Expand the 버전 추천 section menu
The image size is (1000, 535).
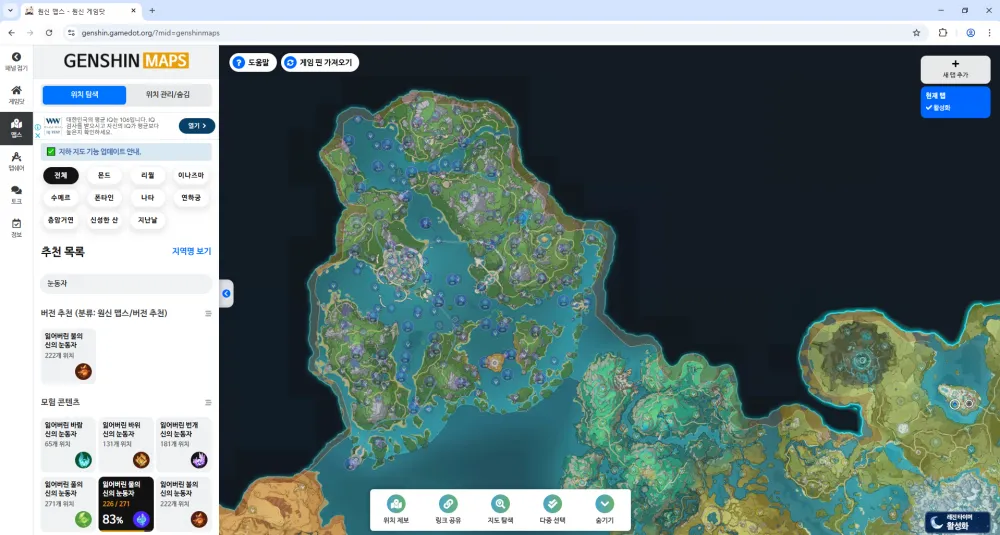[208, 314]
